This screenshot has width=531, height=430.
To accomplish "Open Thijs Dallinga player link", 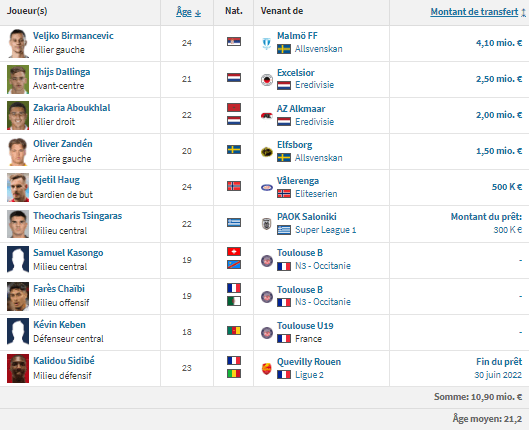I will [x=62, y=72].
